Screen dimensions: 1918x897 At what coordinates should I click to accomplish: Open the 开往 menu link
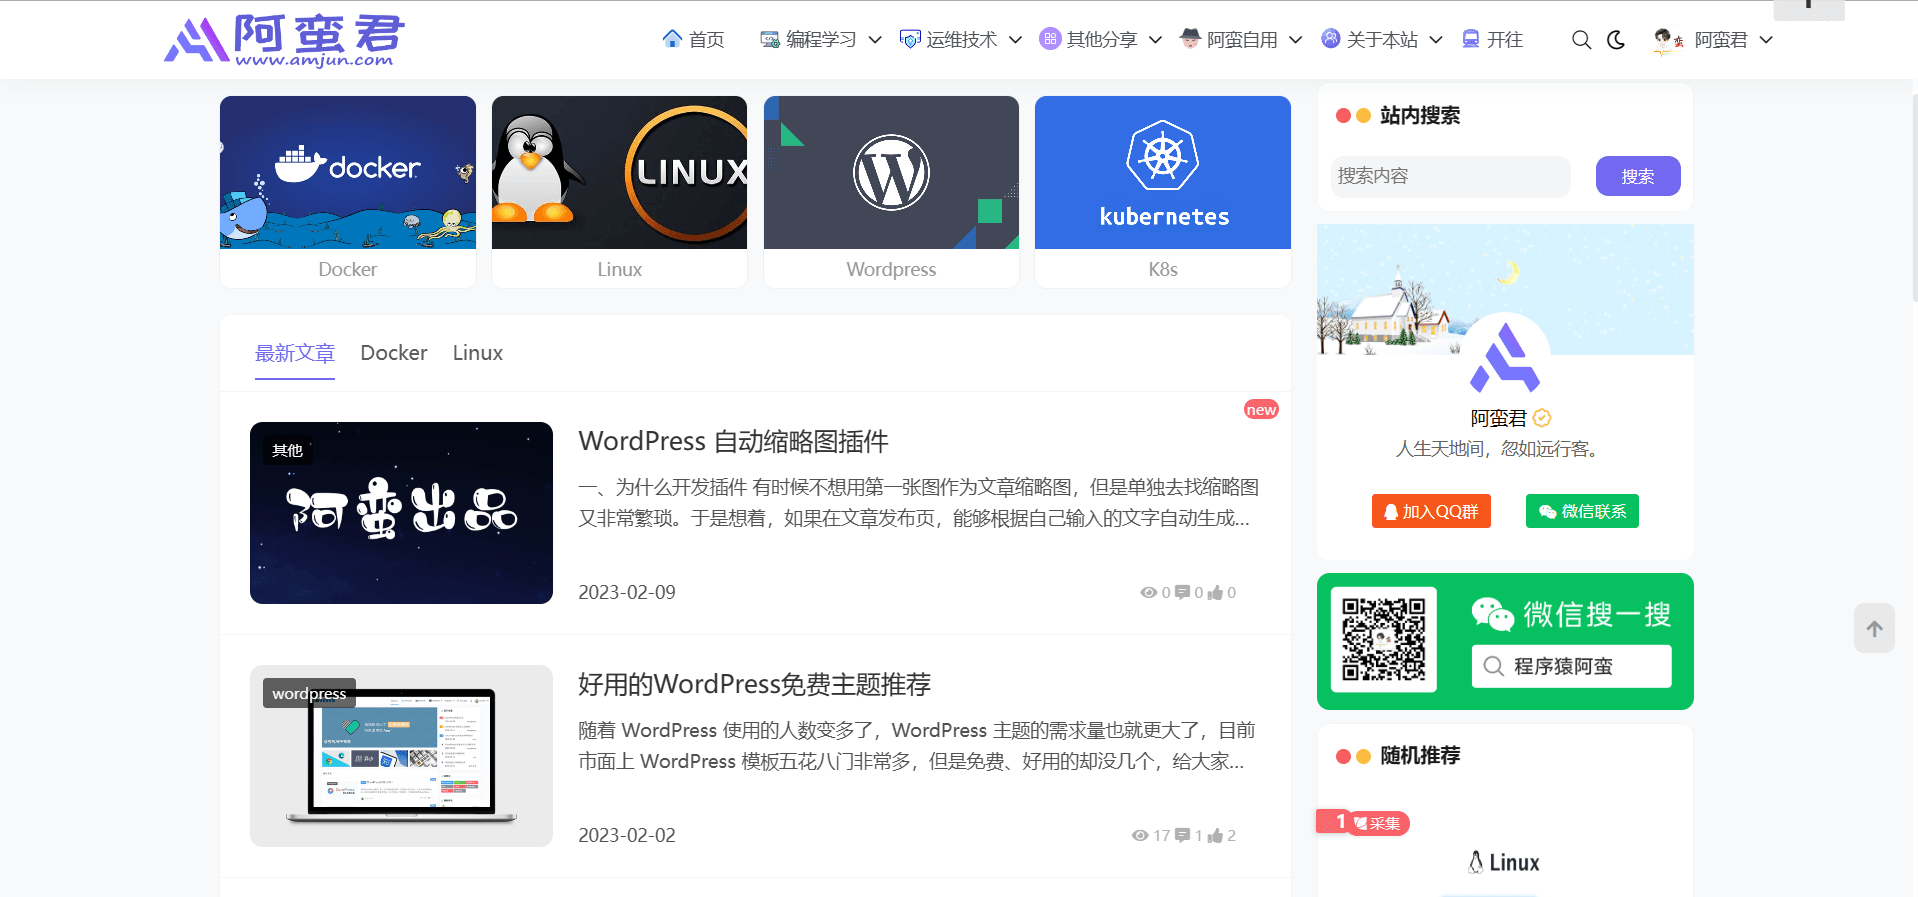[1504, 40]
